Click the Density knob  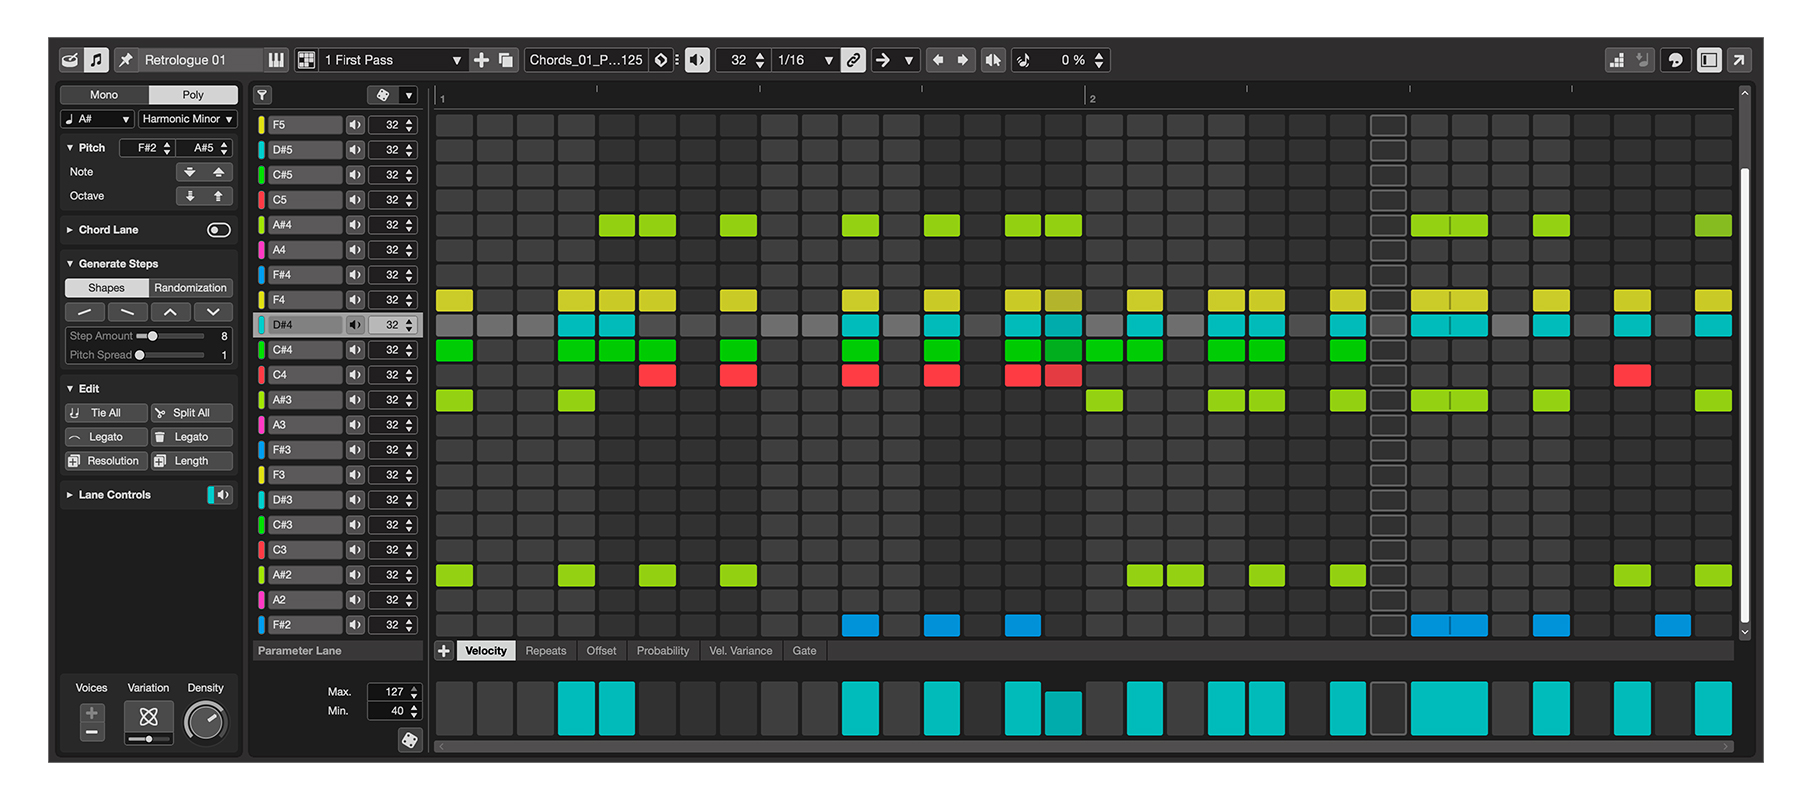coord(205,721)
